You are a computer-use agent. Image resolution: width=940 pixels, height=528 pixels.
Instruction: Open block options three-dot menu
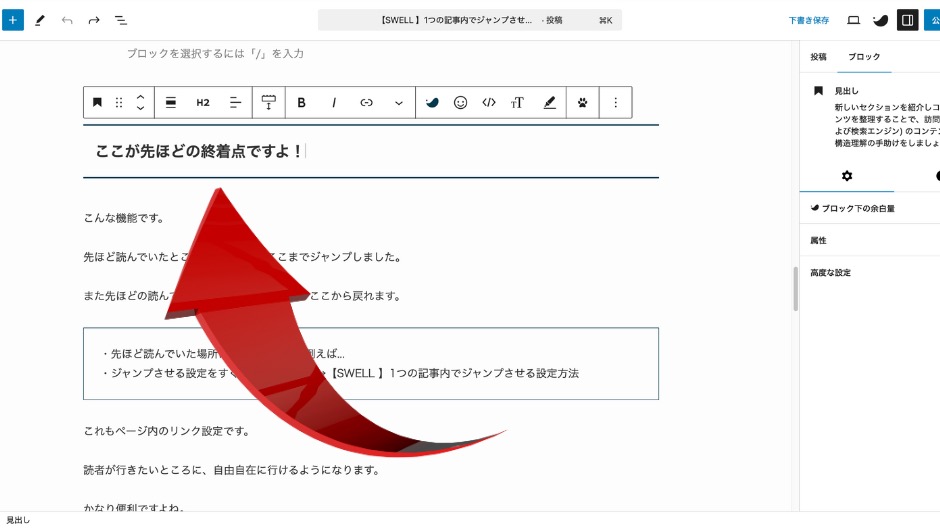click(616, 102)
